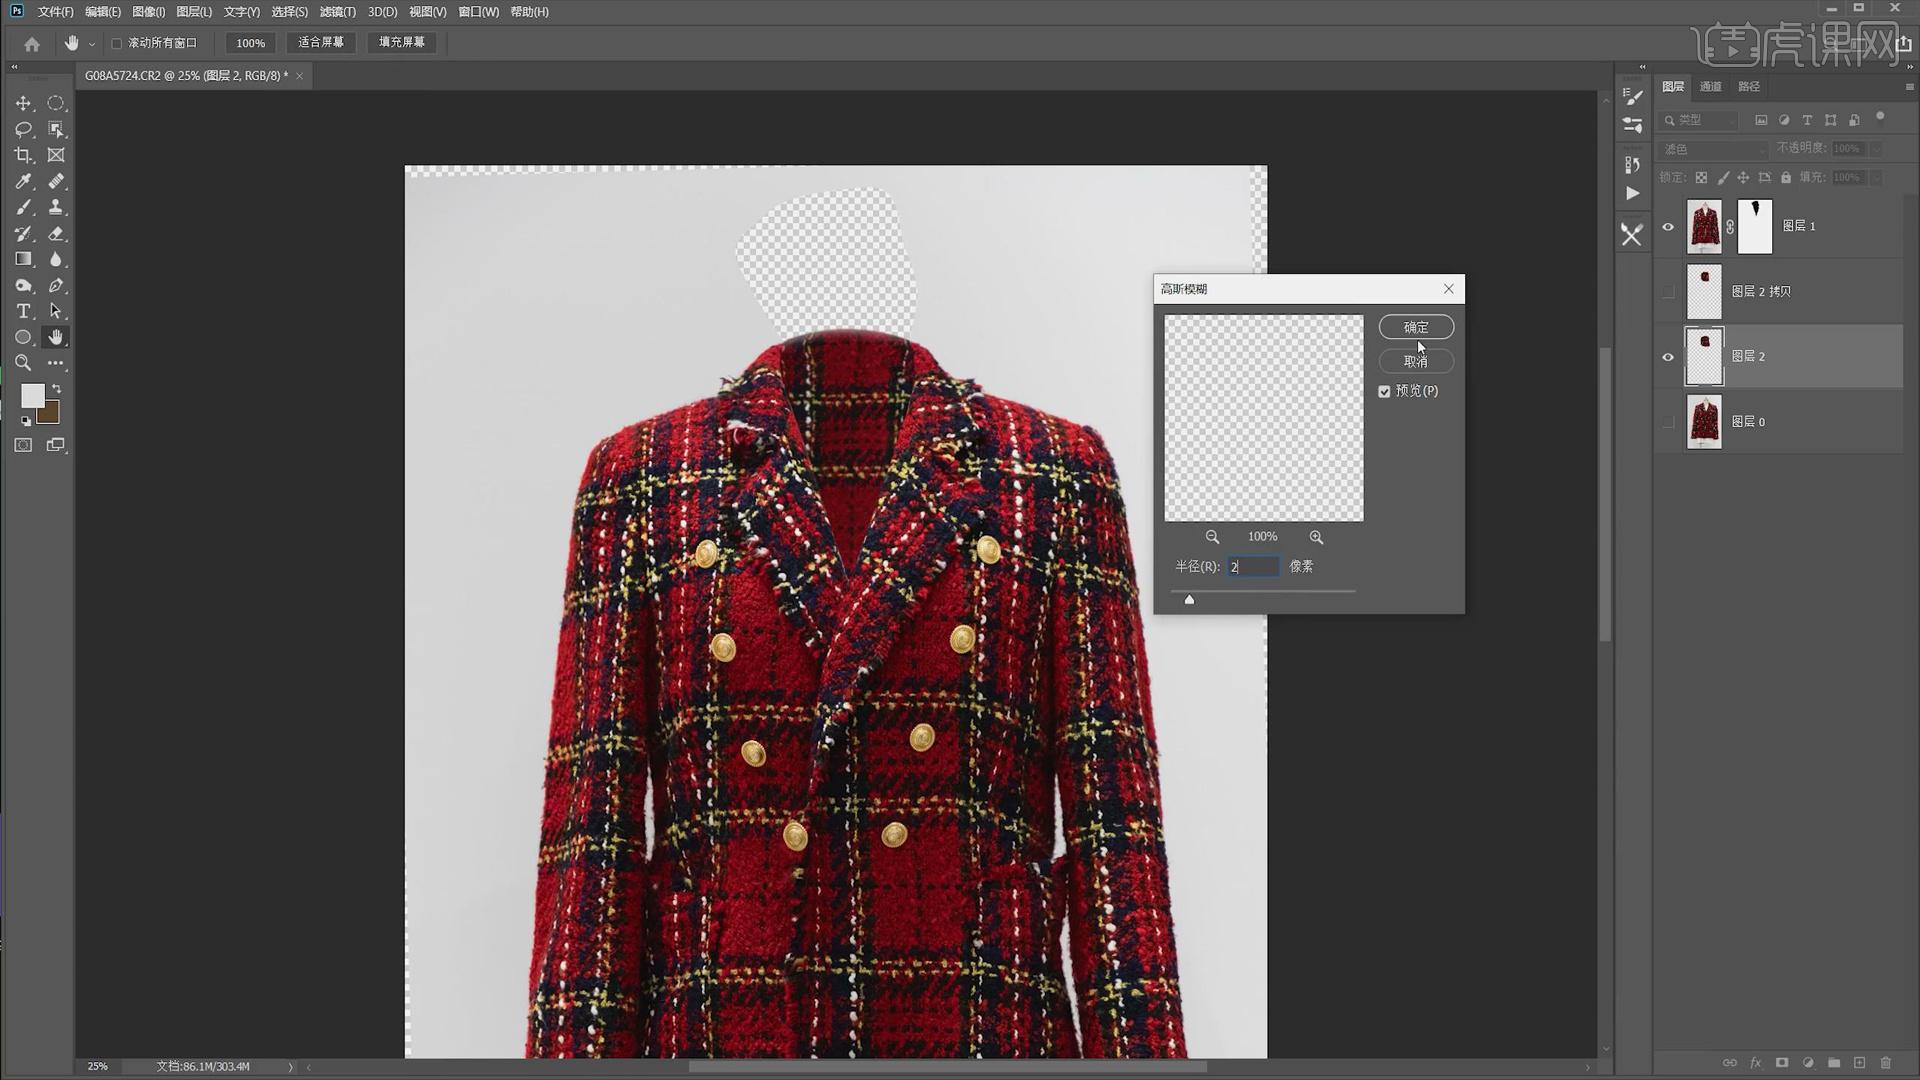
Task: Select the Clone Stamp tool
Action: (x=56, y=207)
